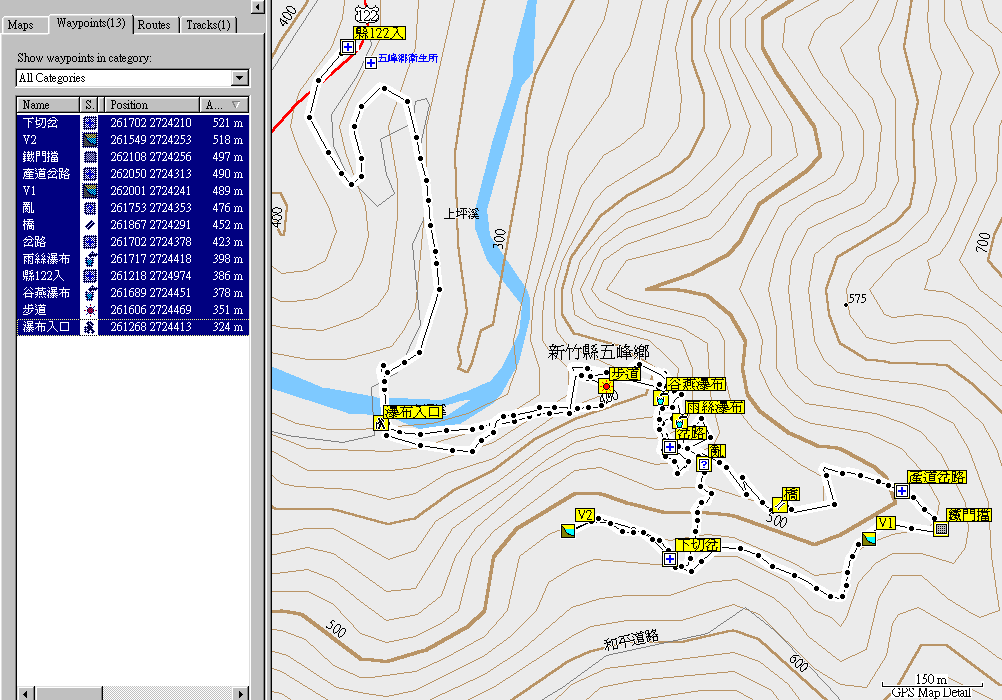The image size is (1002, 700).
Task: Click symbol icon in the 鐵門擋 list row
Action: [x=90, y=157]
